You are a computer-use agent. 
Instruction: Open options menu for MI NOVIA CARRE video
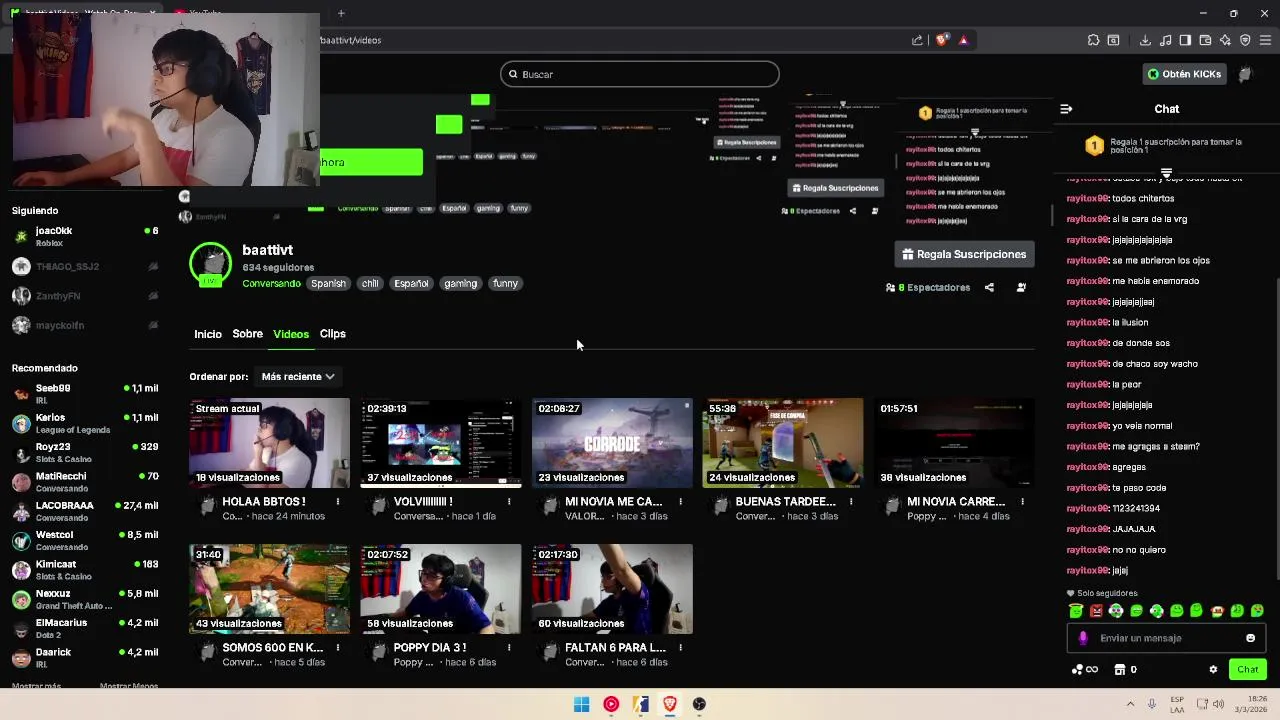coord(1022,502)
